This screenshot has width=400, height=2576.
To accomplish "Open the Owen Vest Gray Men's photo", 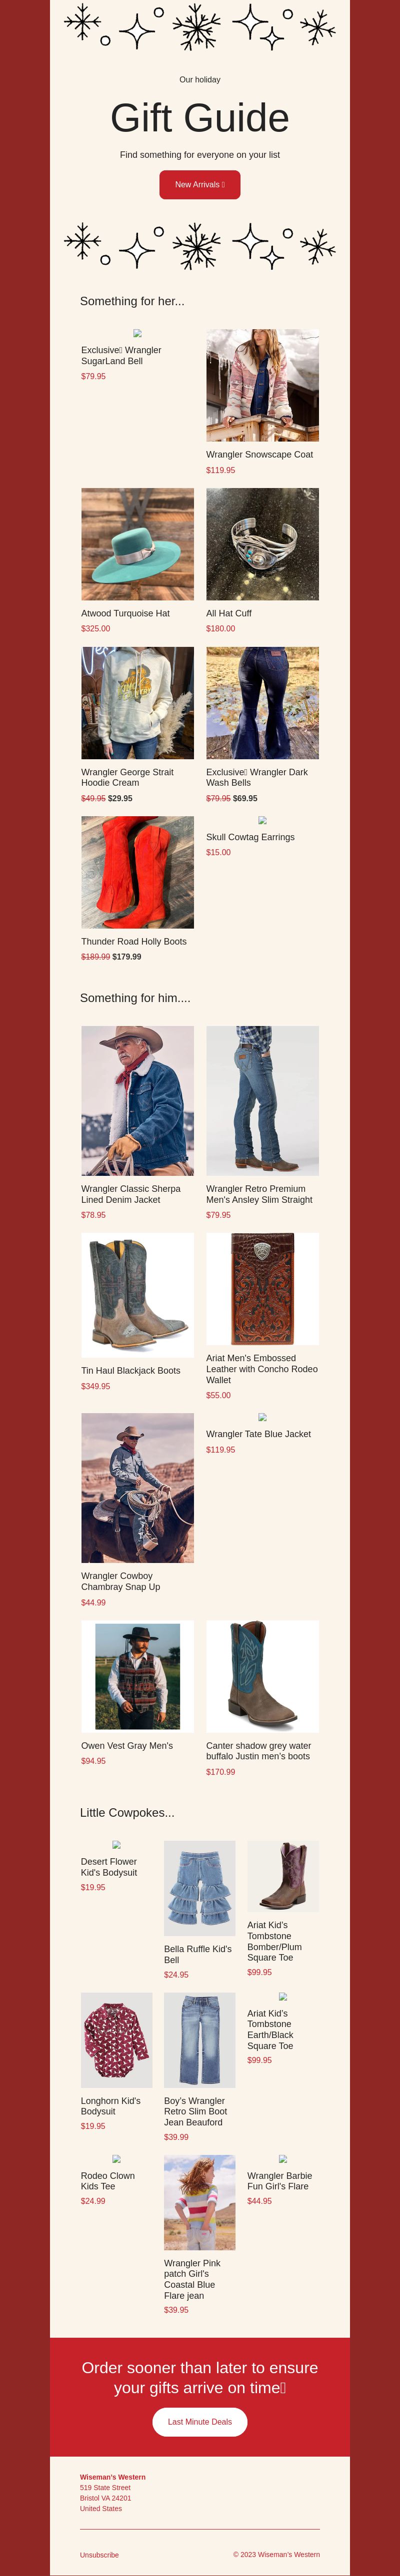I will point(137,1676).
